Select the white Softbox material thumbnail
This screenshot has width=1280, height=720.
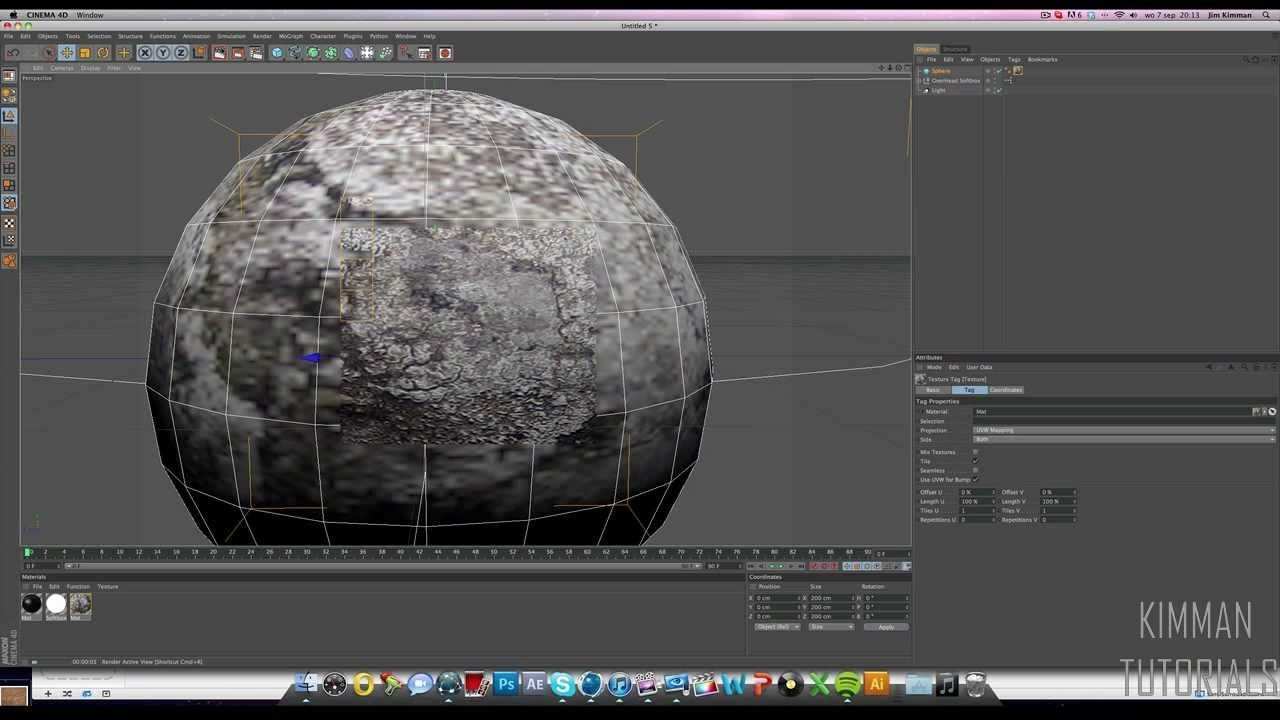(x=56, y=603)
